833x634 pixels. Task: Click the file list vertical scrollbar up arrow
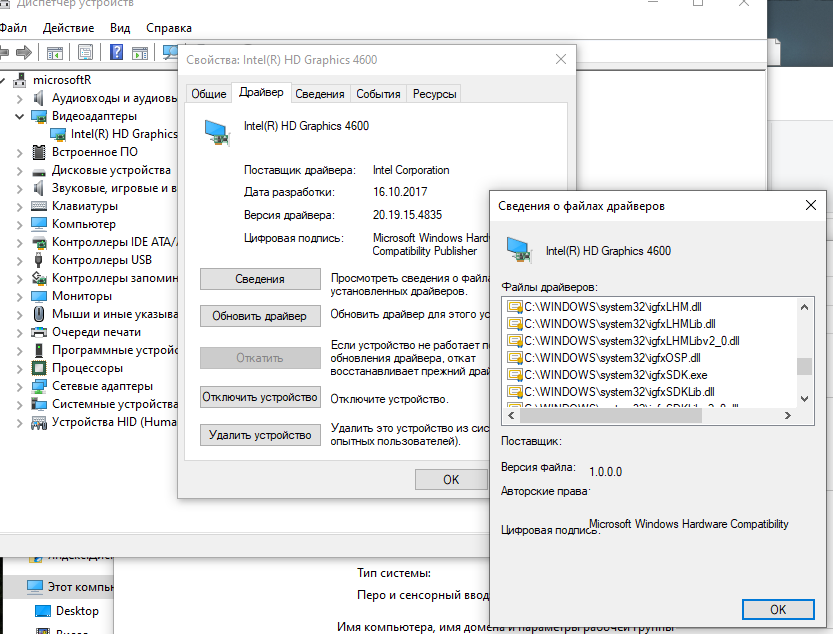[x=804, y=307]
